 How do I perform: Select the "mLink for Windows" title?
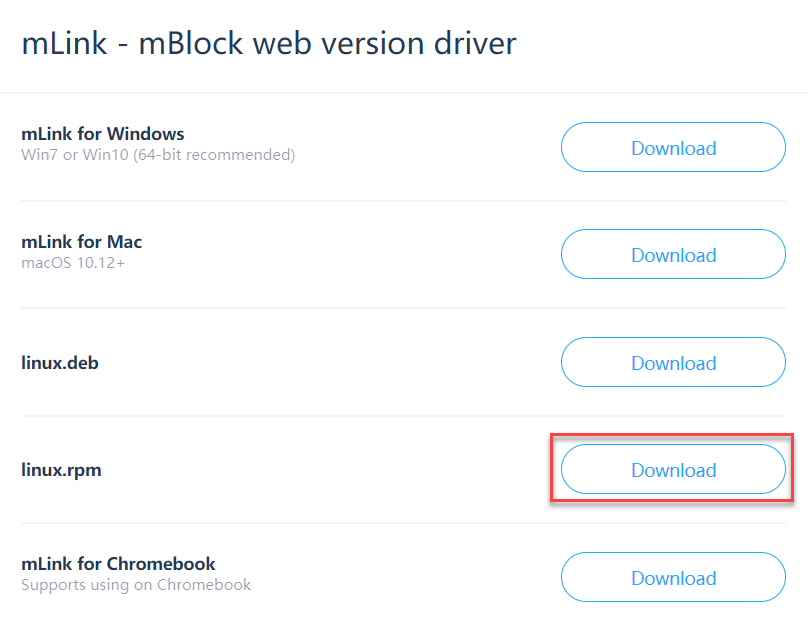pyautogui.click(x=102, y=134)
